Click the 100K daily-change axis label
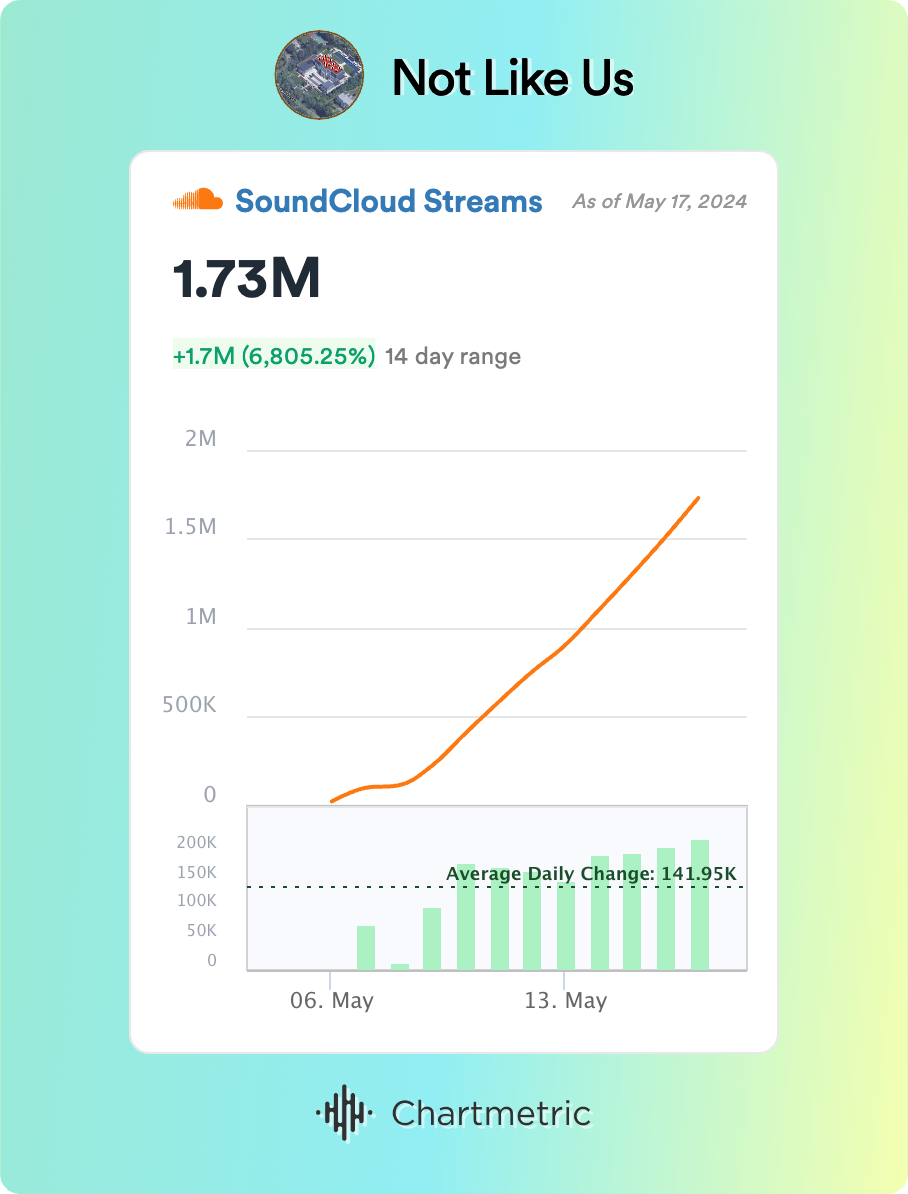 click(197, 901)
